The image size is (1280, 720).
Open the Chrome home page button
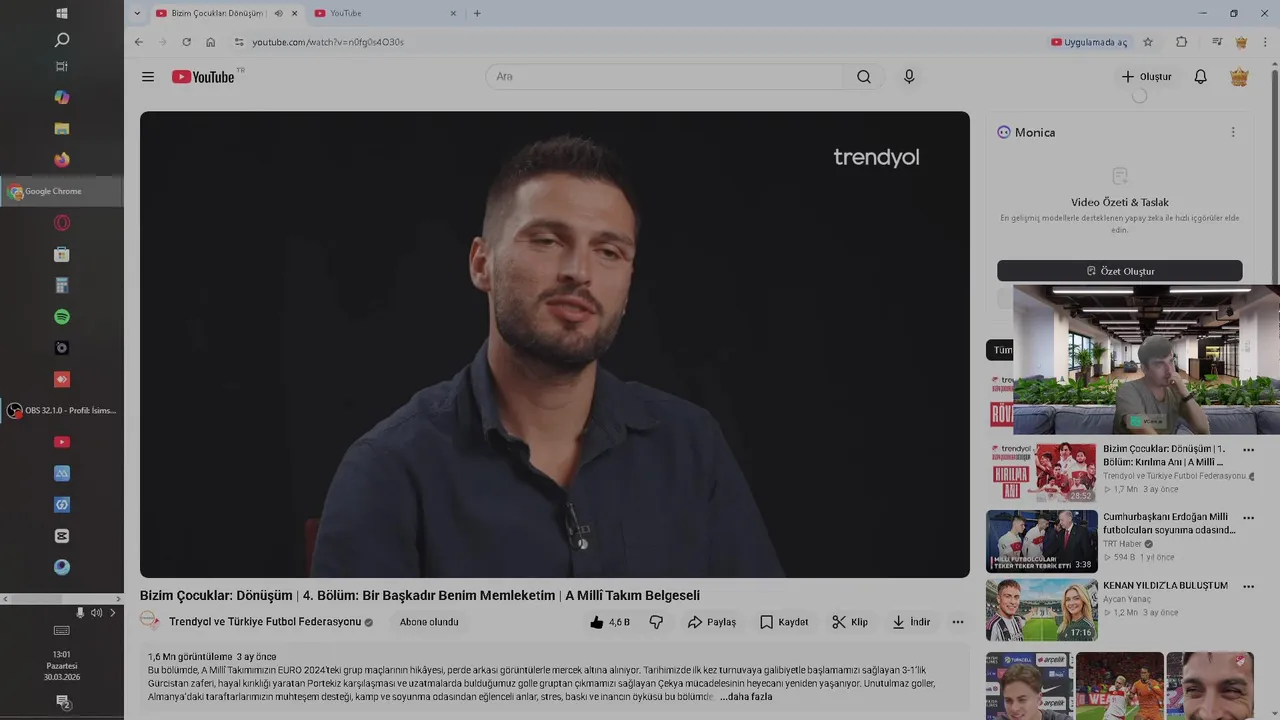[210, 42]
